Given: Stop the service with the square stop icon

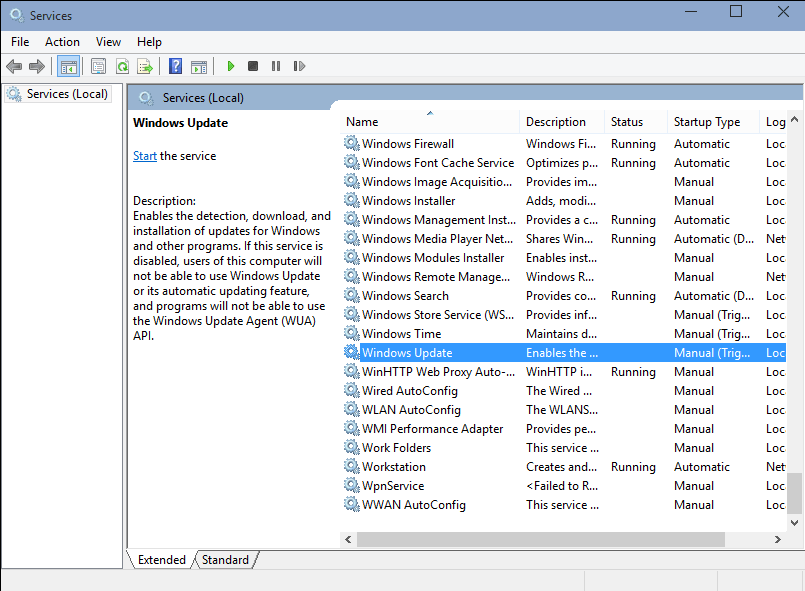Looking at the screenshot, I should 253,66.
